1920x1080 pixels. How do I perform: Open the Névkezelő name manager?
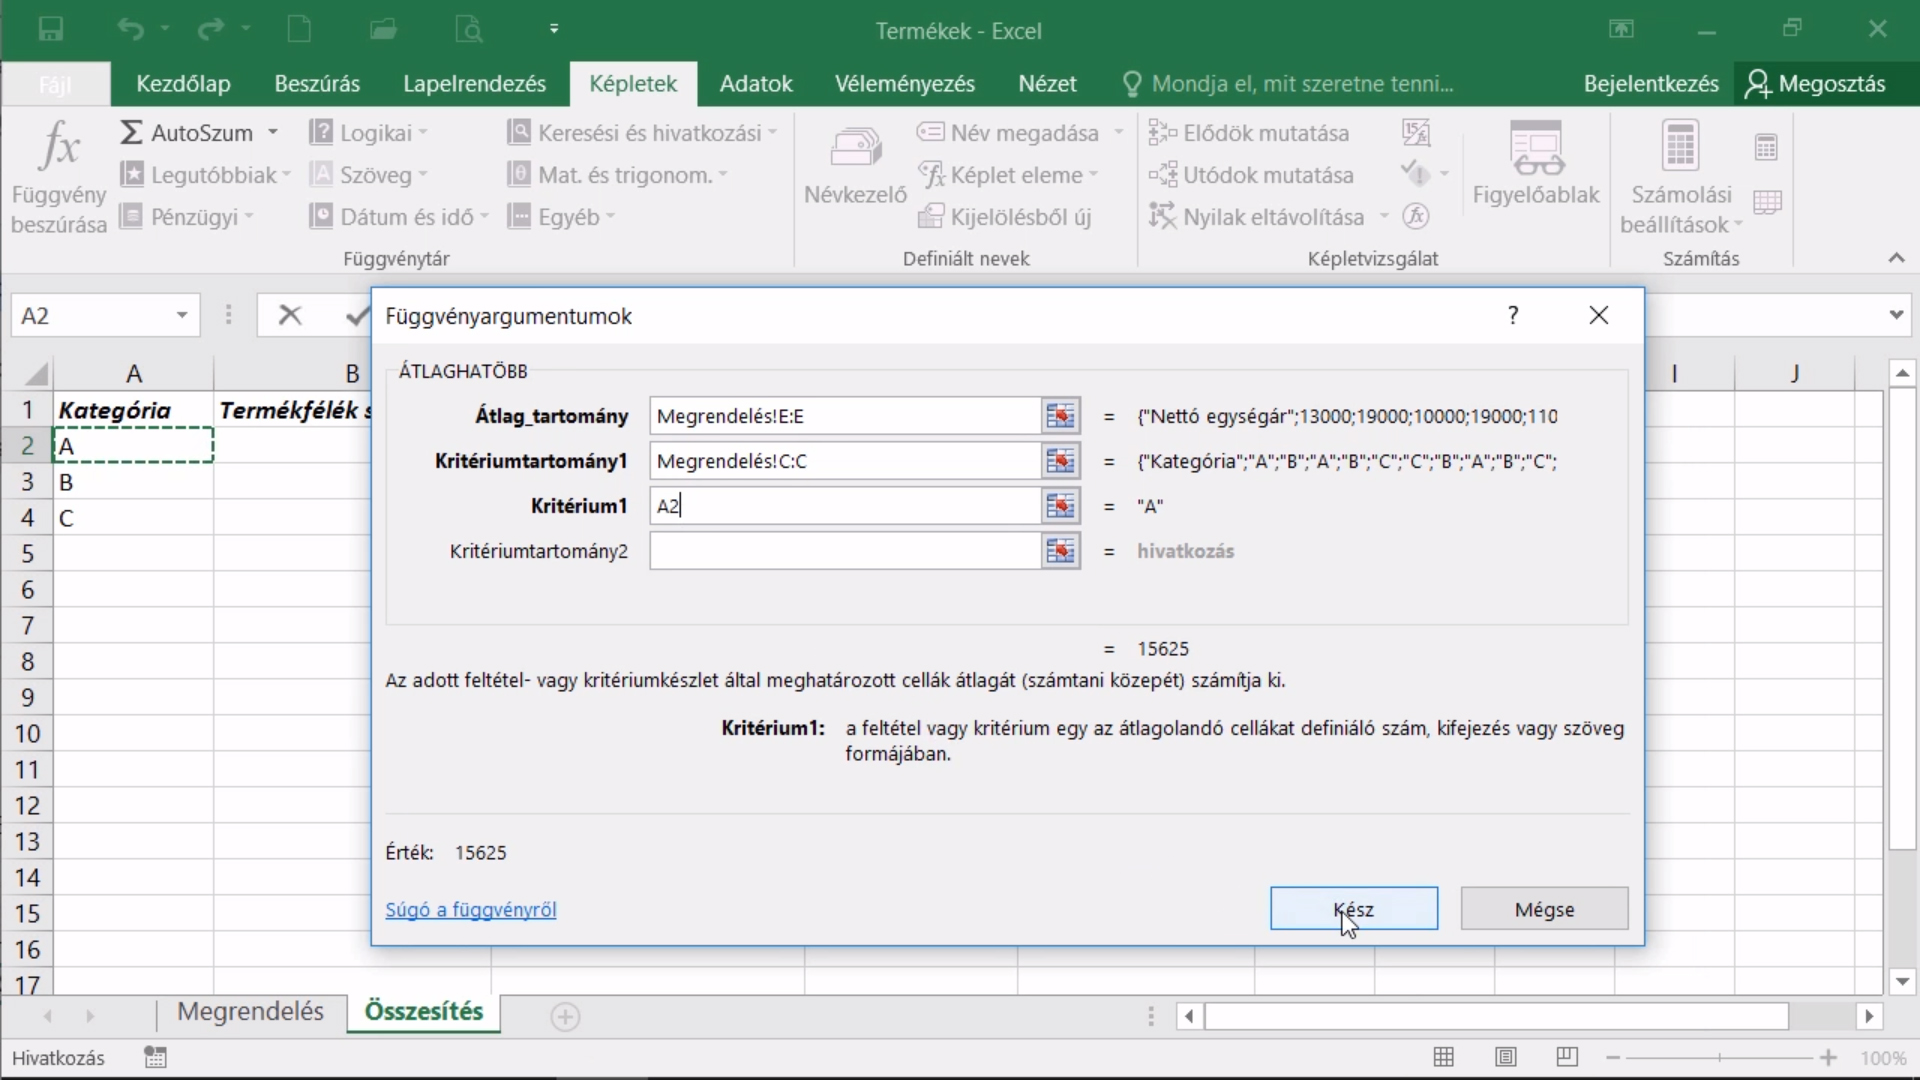(855, 165)
